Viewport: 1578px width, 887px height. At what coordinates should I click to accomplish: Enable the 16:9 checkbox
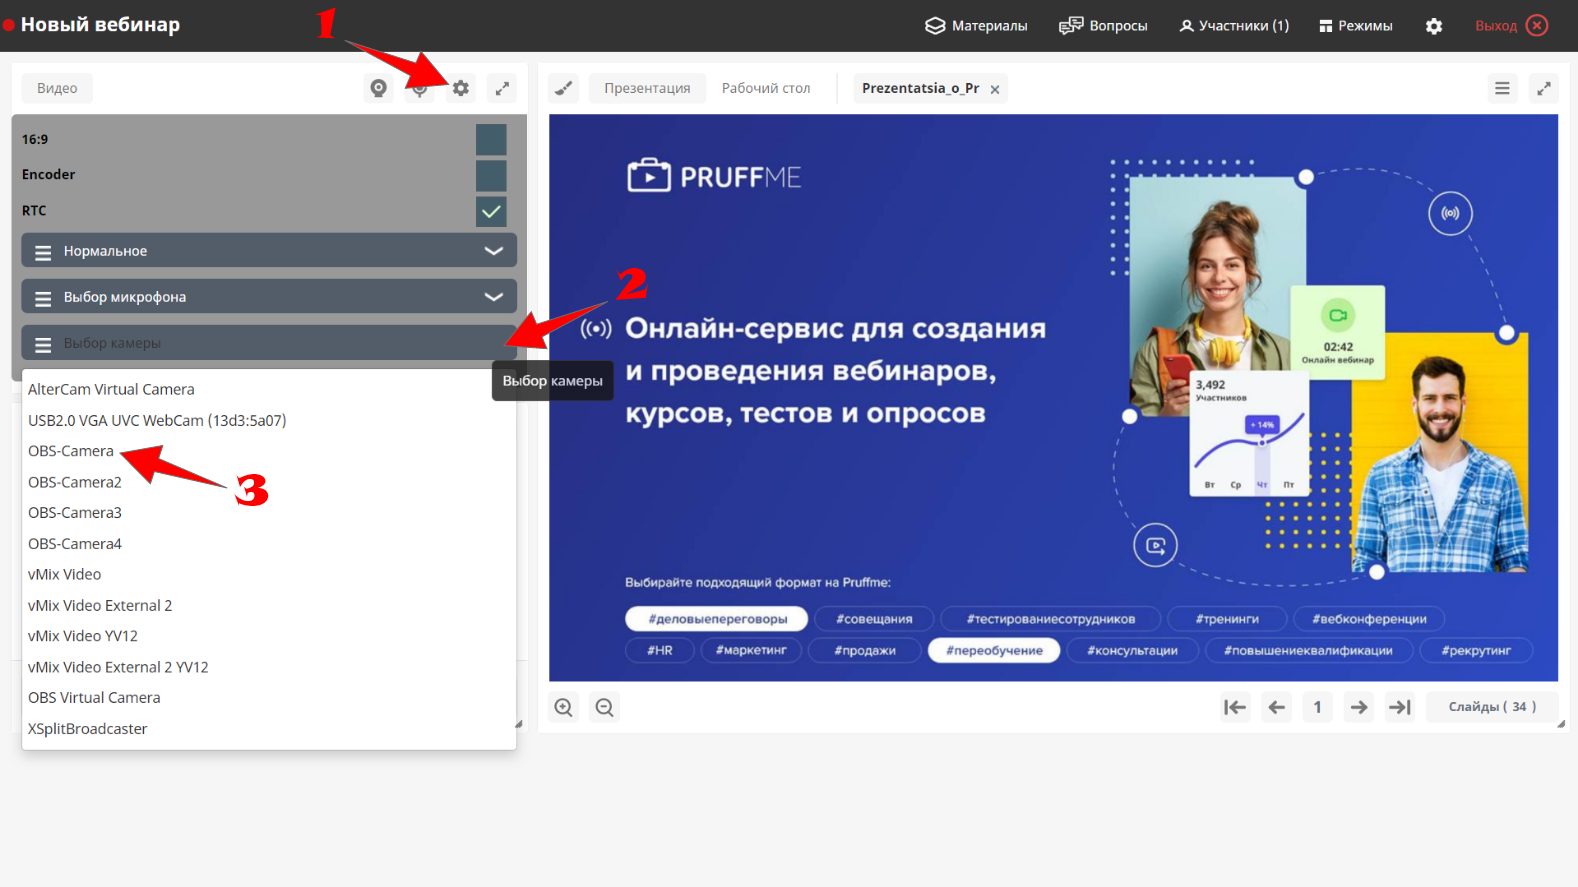(491, 139)
